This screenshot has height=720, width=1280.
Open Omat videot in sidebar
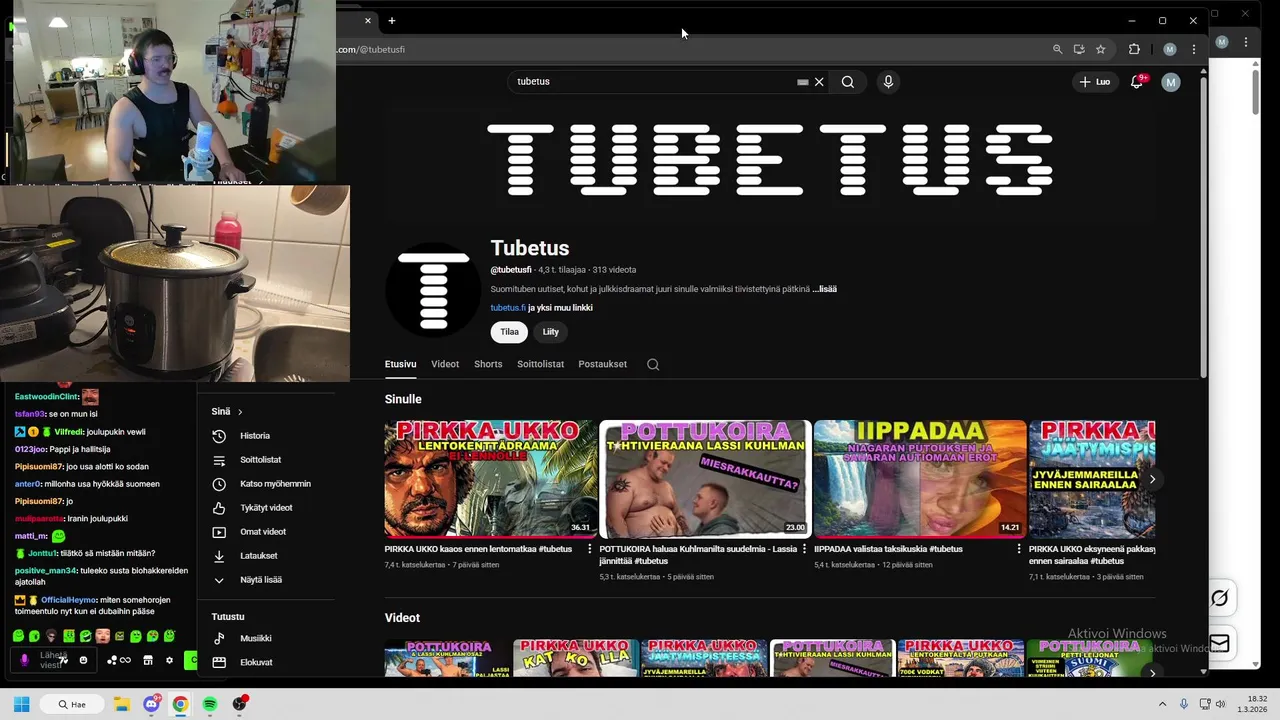tap(263, 532)
